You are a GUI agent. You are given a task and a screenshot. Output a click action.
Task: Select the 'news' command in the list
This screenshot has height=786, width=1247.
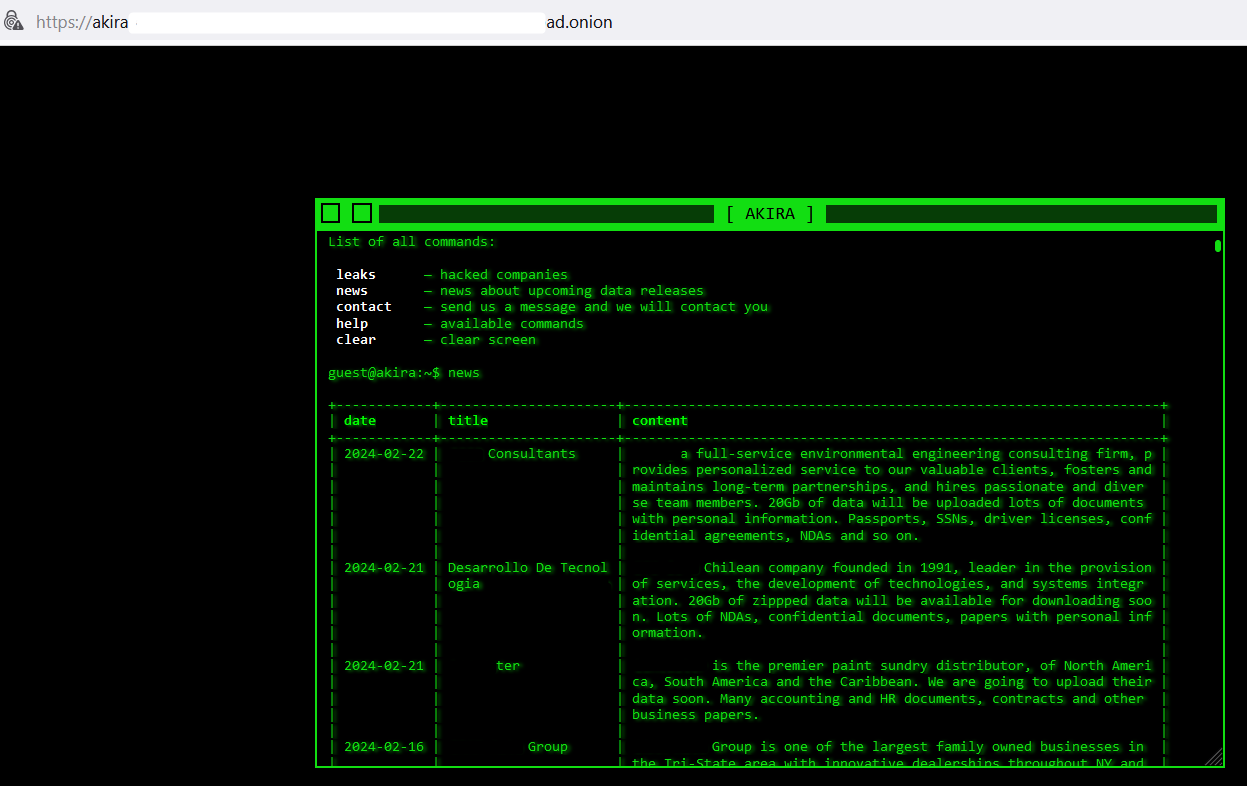(x=352, y=291)
